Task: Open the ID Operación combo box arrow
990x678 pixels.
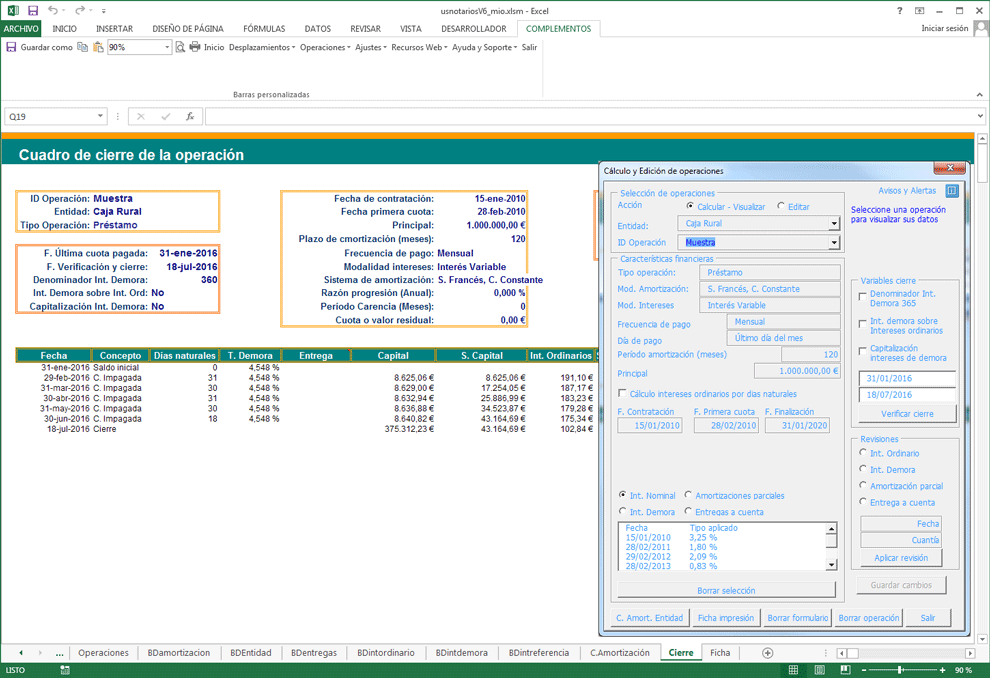Action: click(x=834, y=242)
